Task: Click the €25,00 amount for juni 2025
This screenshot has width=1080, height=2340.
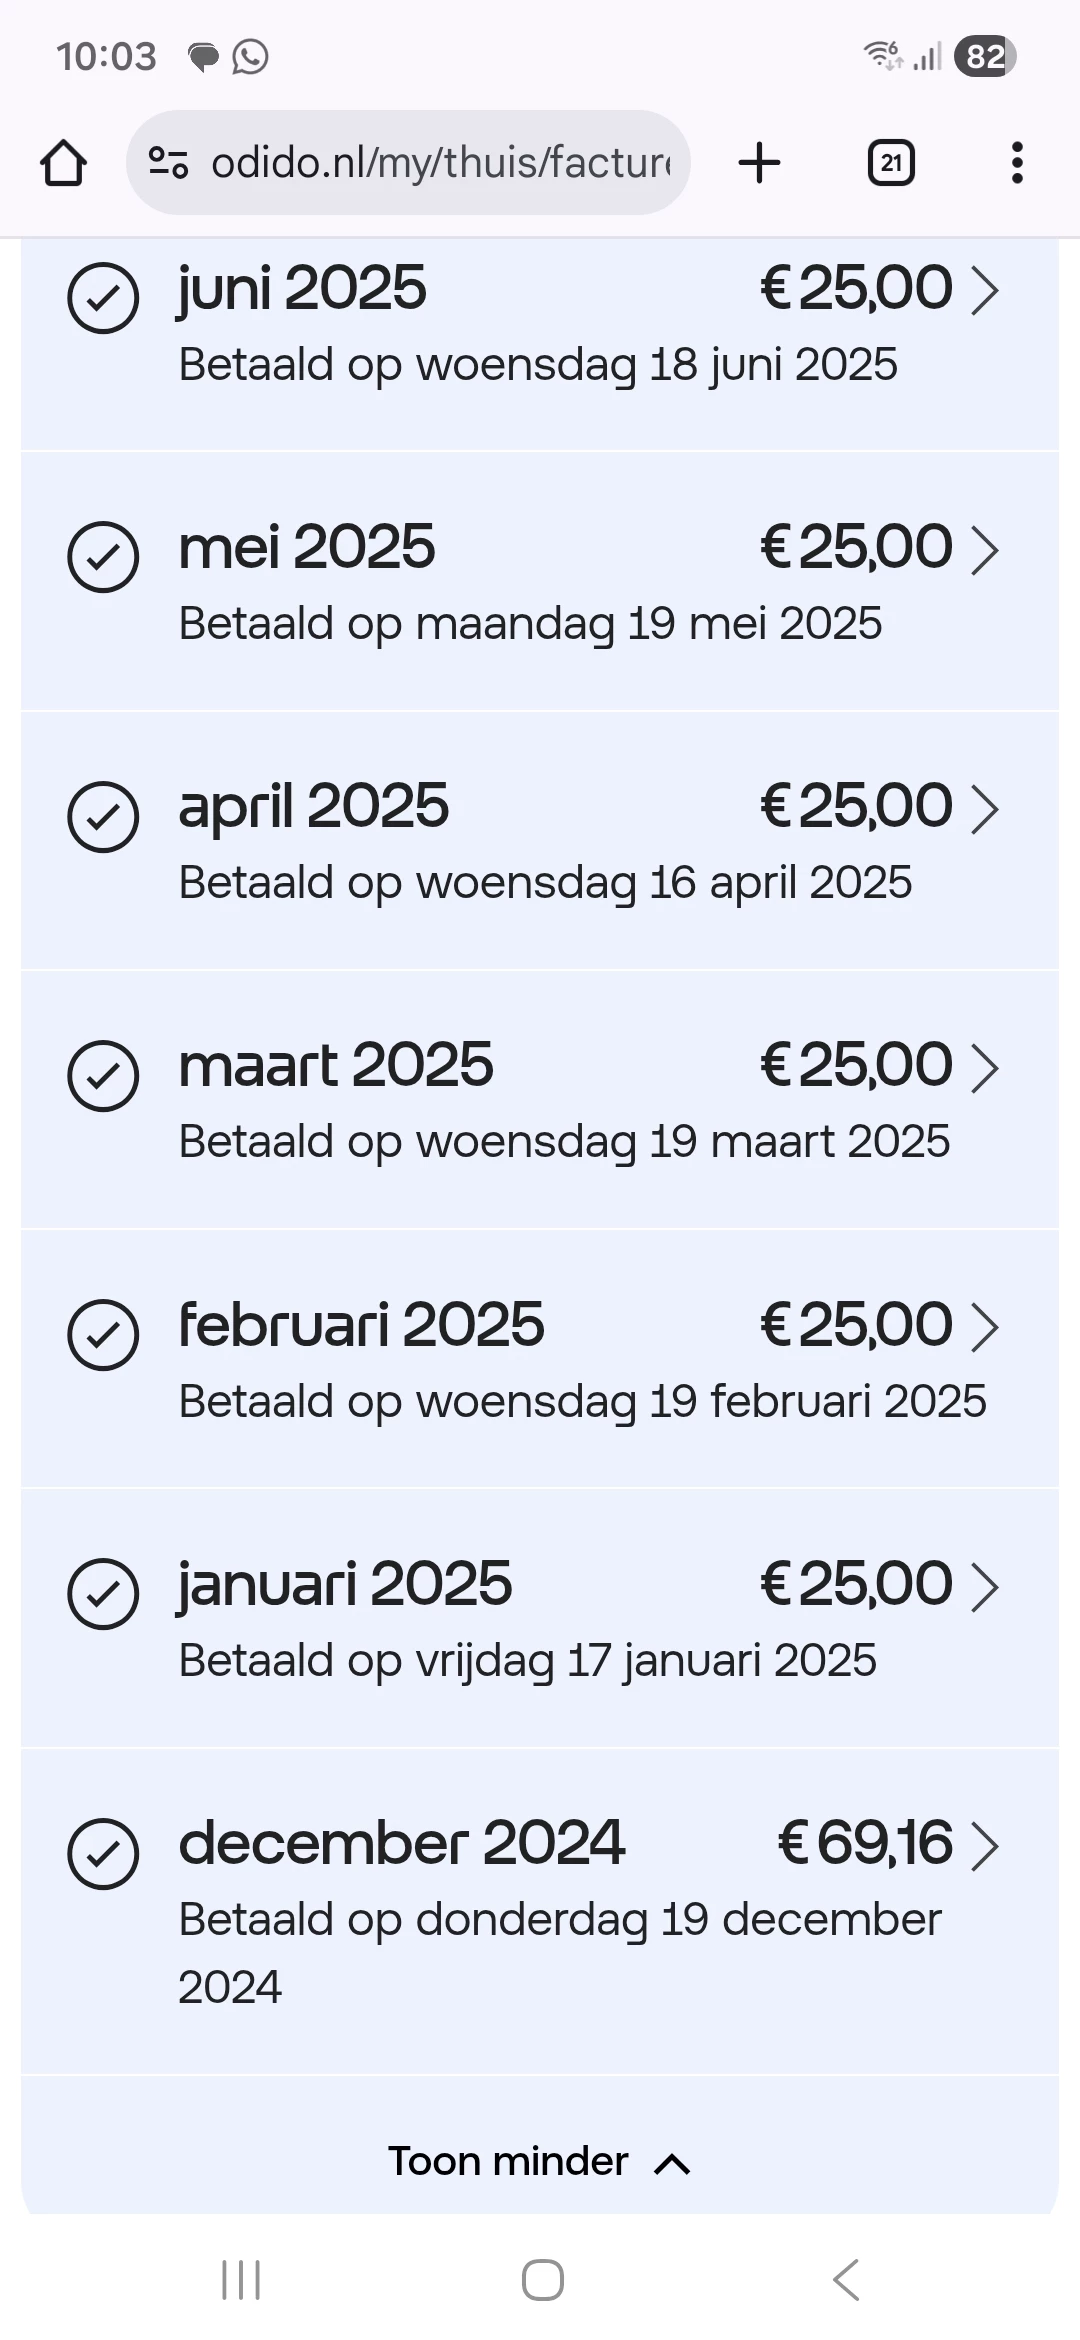Action: pos(856,289)
